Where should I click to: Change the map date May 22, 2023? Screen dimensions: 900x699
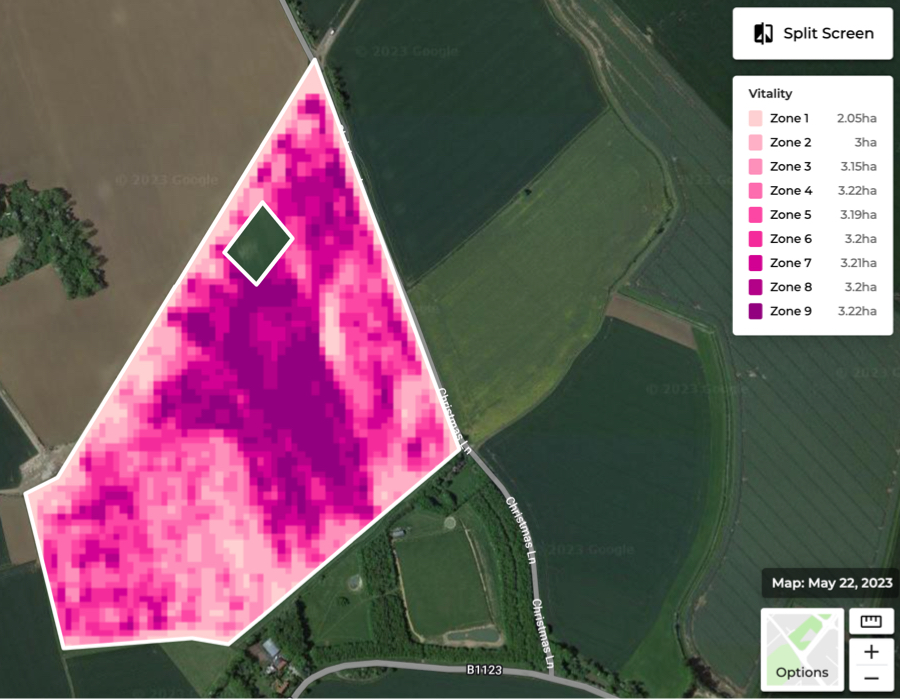pyautogui.click(x=831, y=583)
